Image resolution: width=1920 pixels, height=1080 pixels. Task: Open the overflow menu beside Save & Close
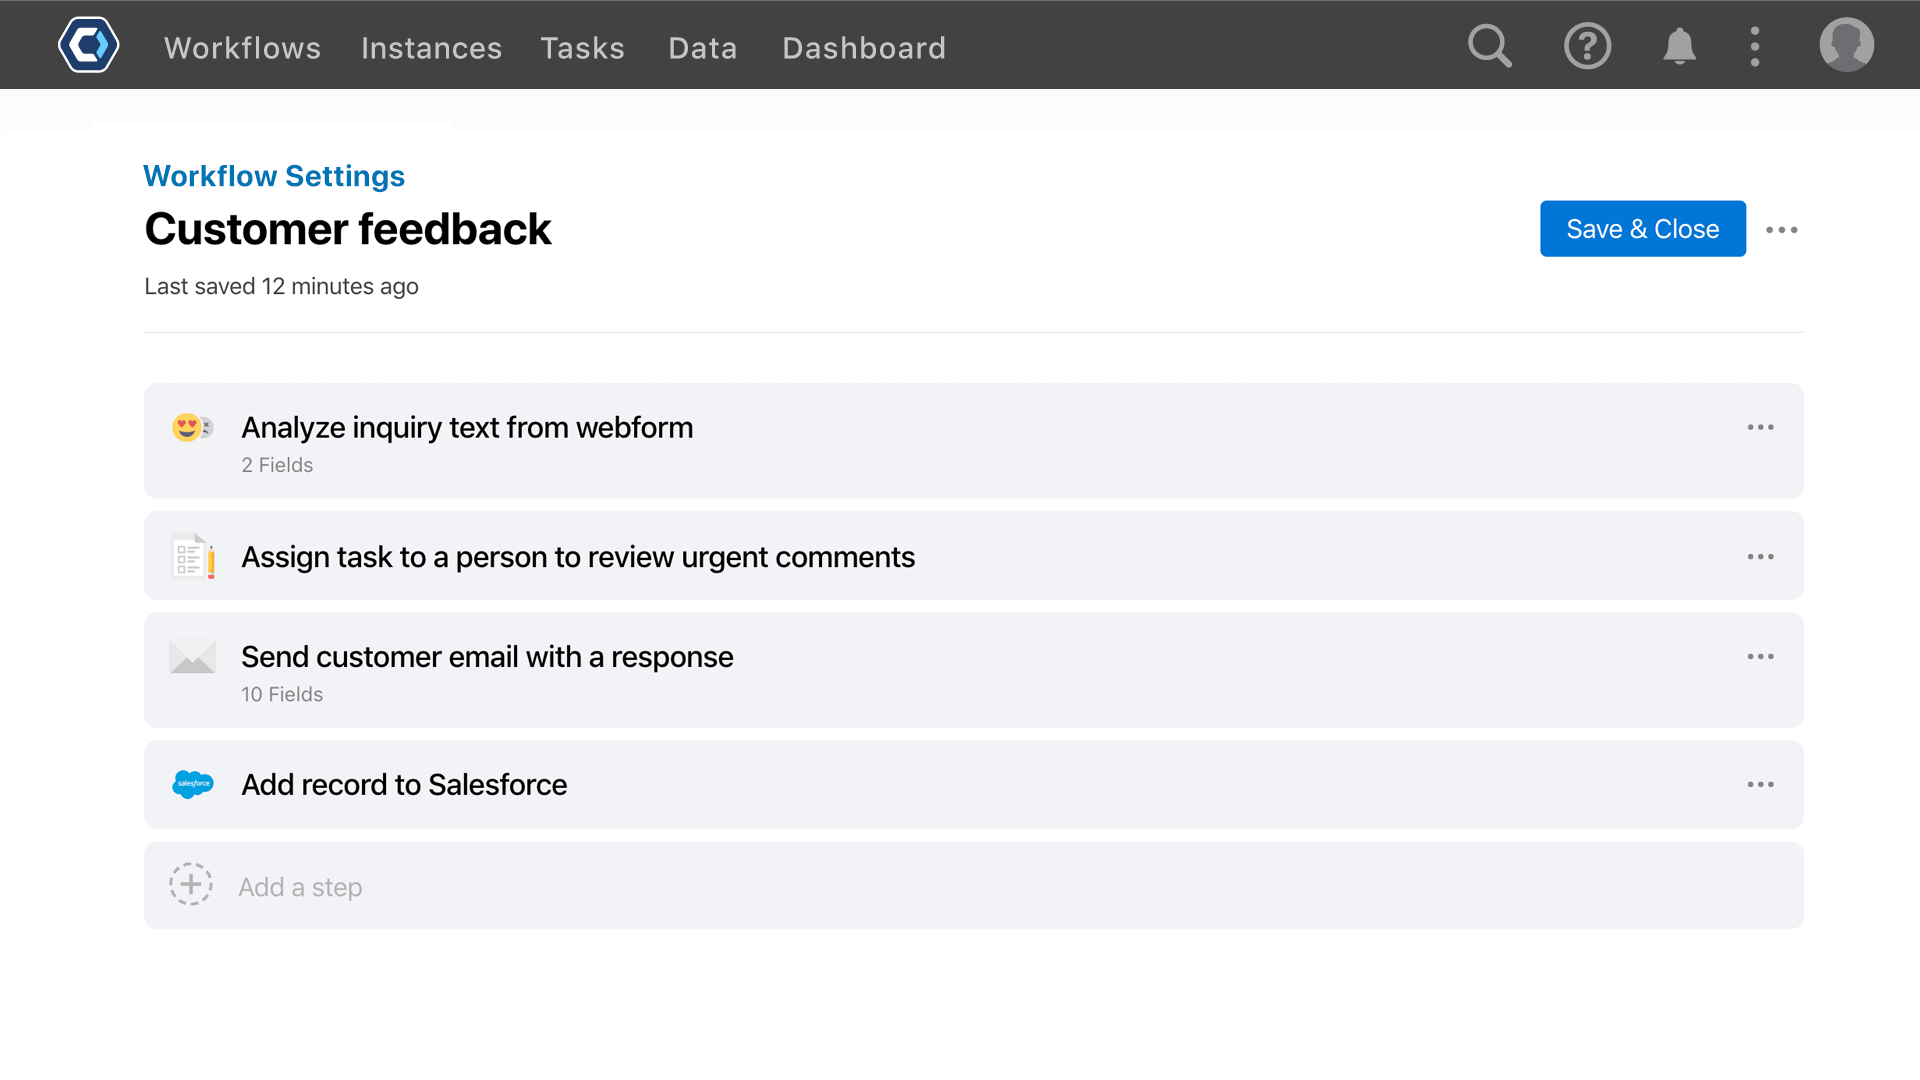tap(1782, 229)
